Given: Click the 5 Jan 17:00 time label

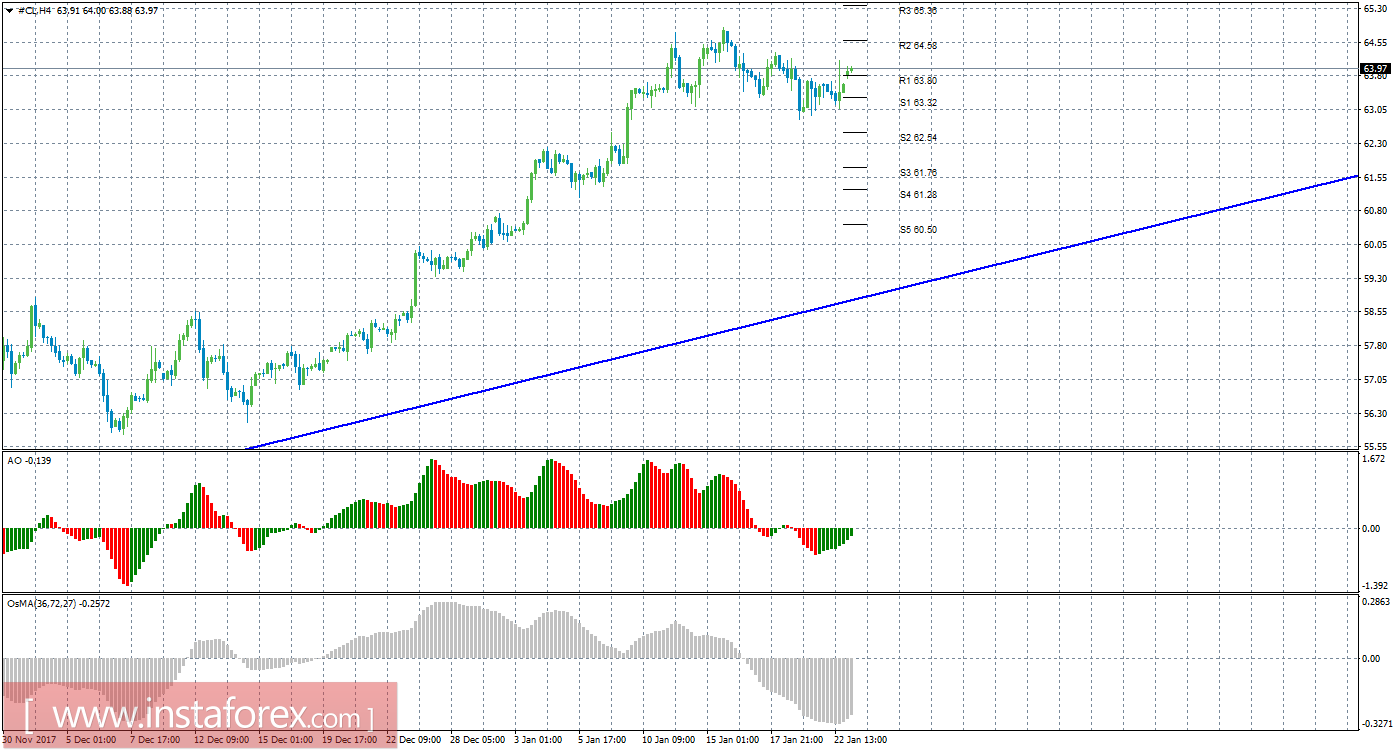Looking at the screenshot, I should pyautogui.click(x=603, y=741).
